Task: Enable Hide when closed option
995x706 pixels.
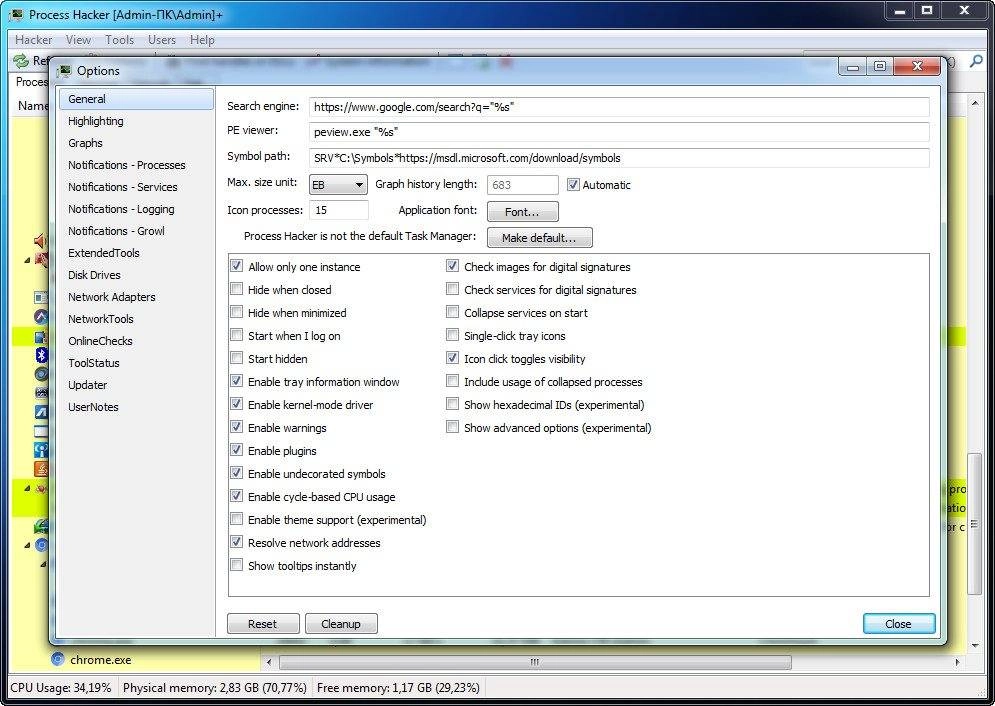Action: point(236,289)
